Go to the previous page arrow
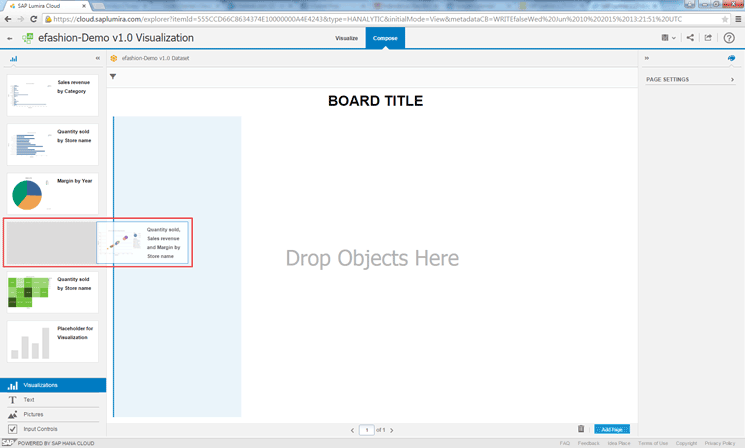Viewport: 745px width, 448px height. pos(353,430)
